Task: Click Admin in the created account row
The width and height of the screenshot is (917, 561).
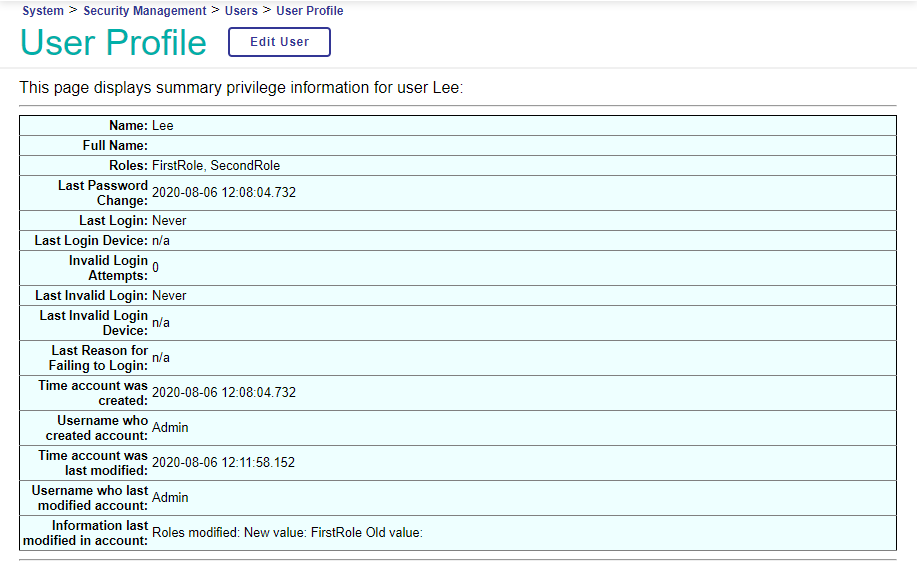Action: [170, 428]
